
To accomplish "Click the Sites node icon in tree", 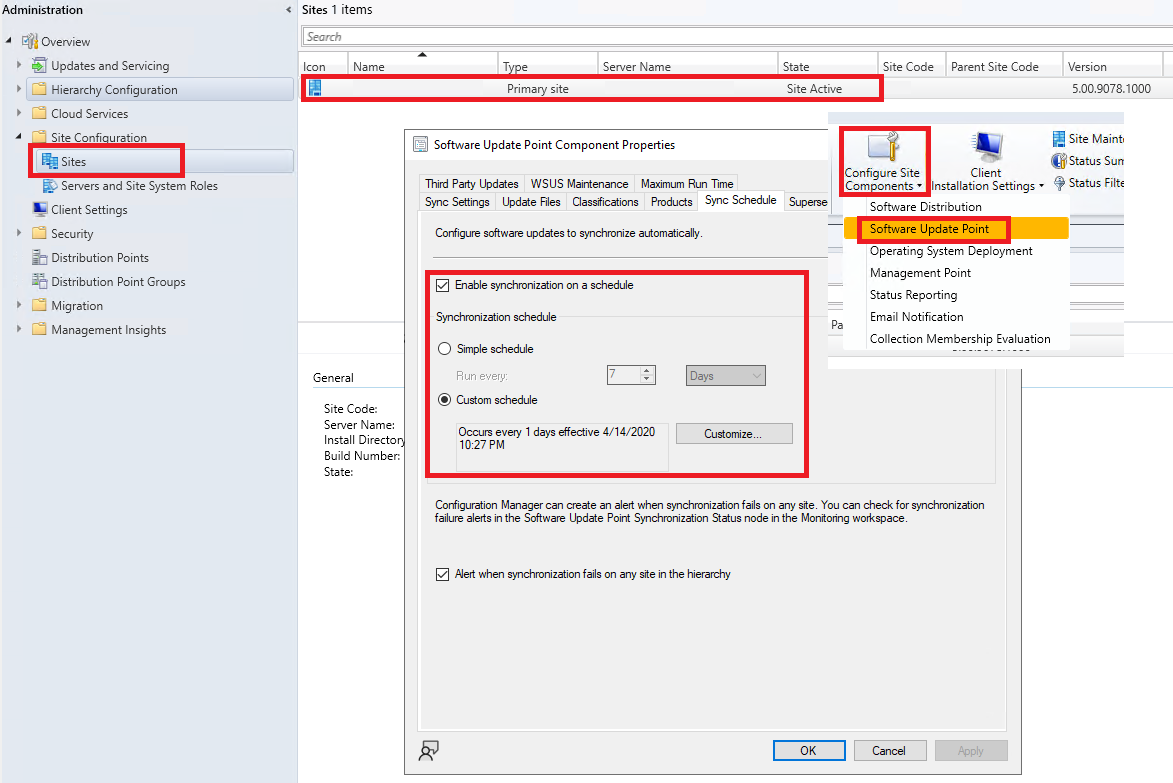I will (50, 161).
